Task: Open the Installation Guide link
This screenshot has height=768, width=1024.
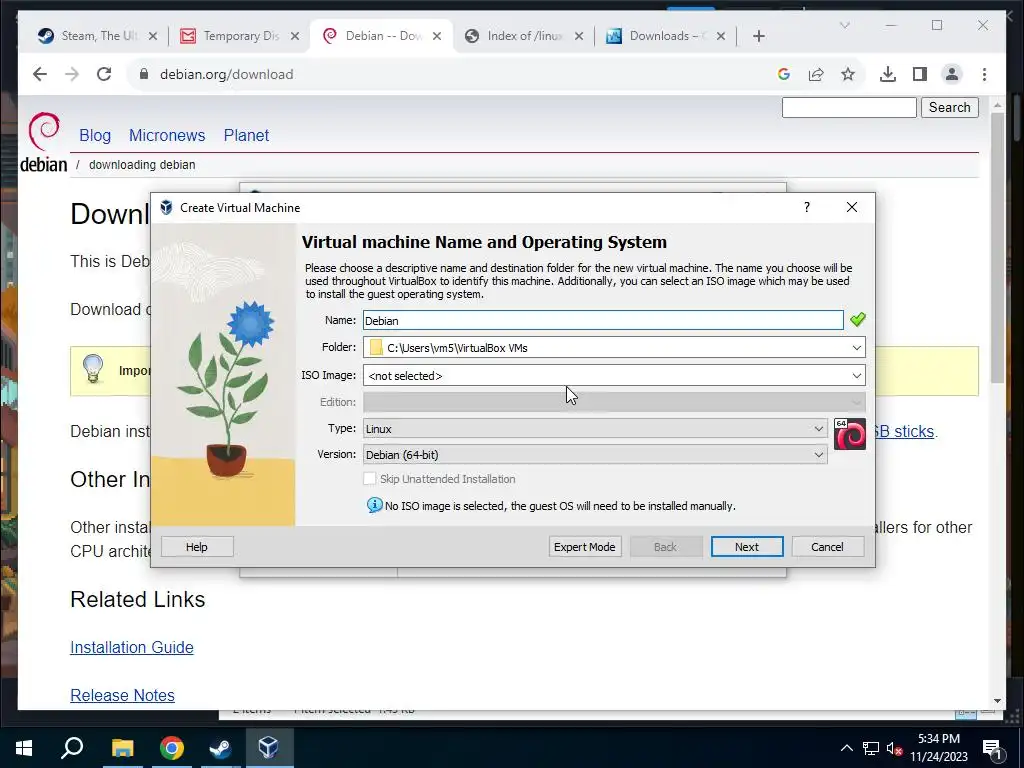Action: click(132, 647)
